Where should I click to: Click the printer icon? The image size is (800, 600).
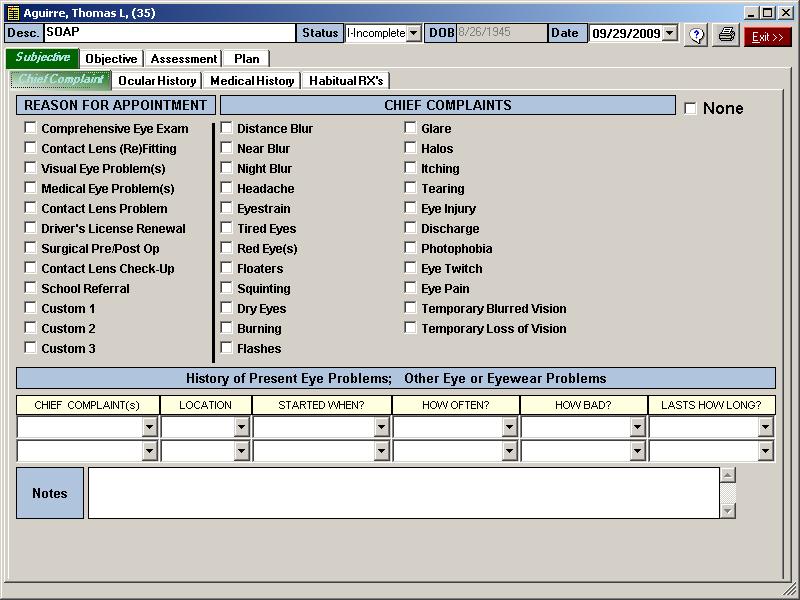tap(727, 34)
